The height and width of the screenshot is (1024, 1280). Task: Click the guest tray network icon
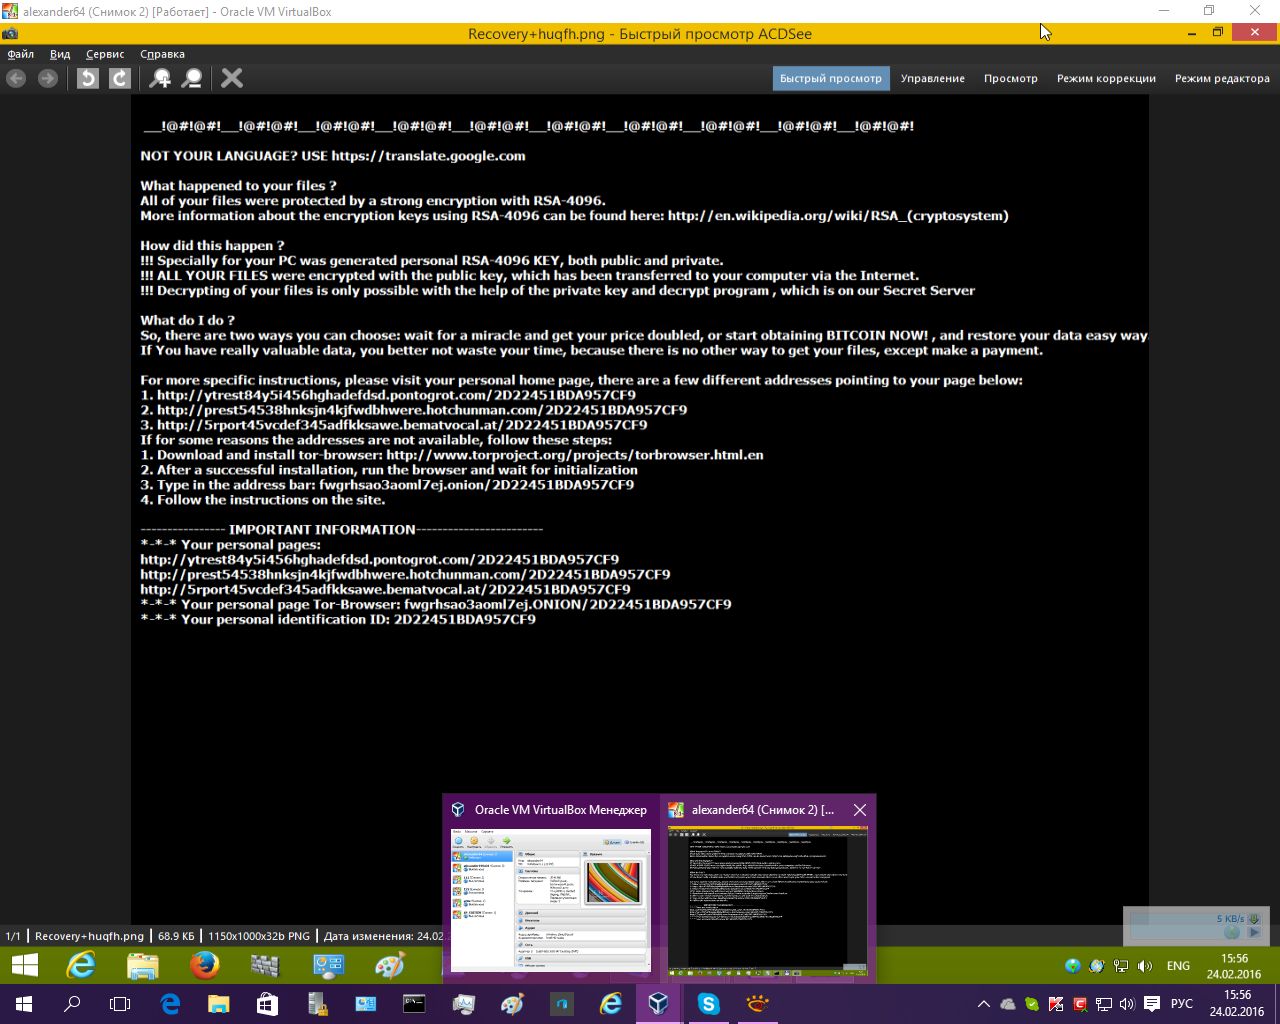coord(1121,966)
